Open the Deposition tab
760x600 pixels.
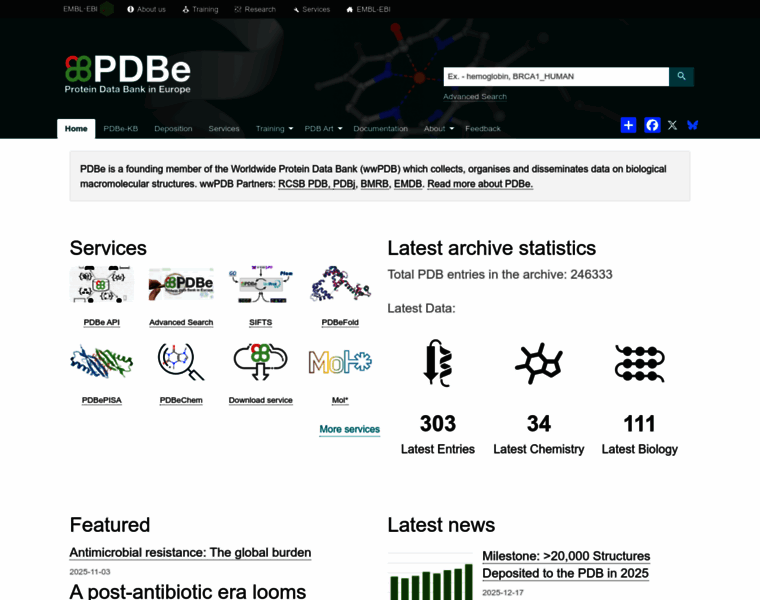[x=173, y=128]
